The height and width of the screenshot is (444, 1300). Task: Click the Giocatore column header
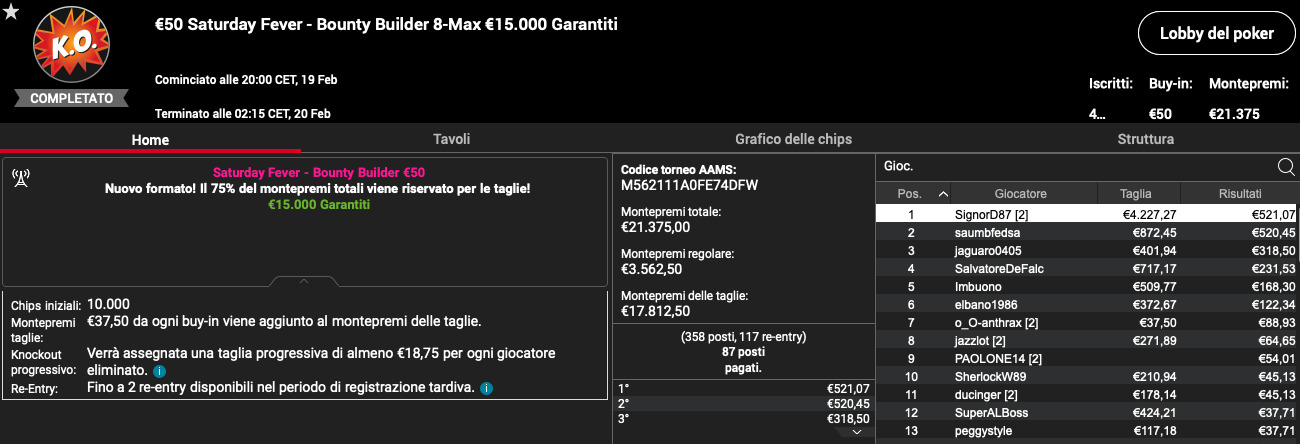coord(1020,194)
